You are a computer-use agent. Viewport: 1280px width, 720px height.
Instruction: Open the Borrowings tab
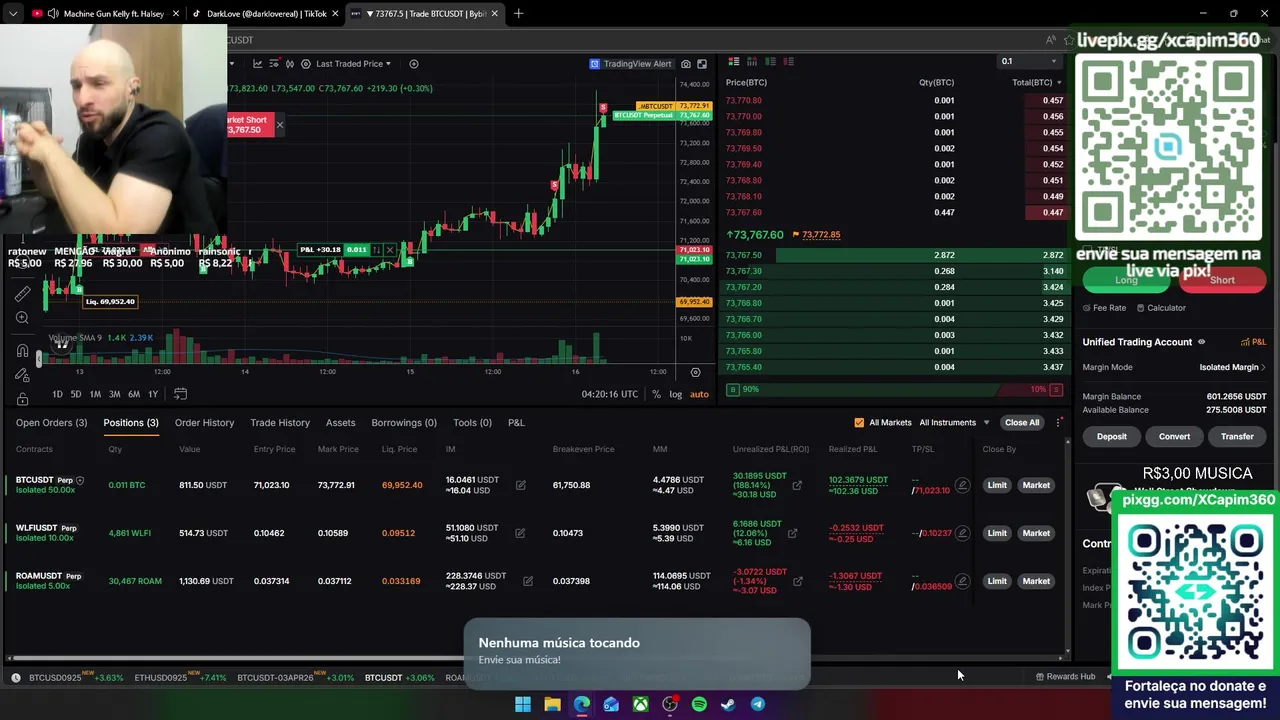pos(404,423)
